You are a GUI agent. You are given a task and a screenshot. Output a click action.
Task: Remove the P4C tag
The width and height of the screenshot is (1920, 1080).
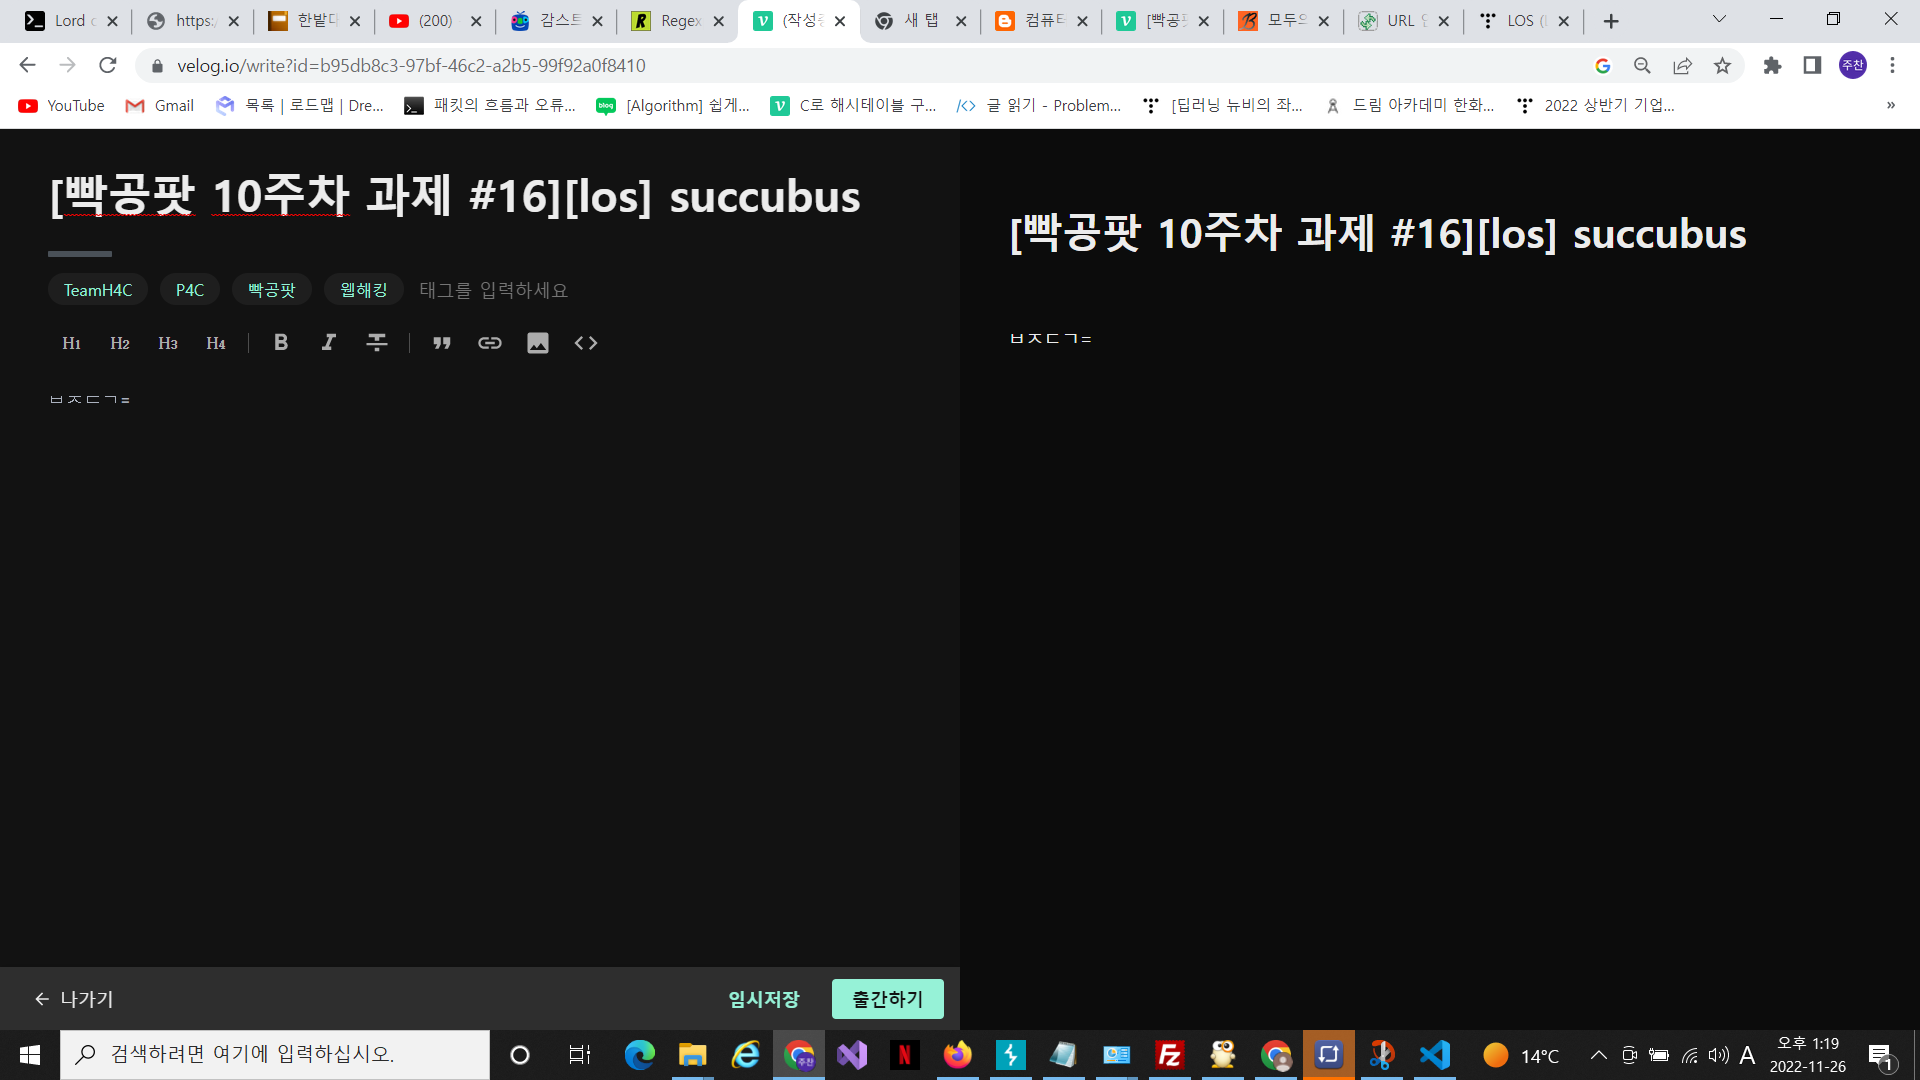pos(189,289)
